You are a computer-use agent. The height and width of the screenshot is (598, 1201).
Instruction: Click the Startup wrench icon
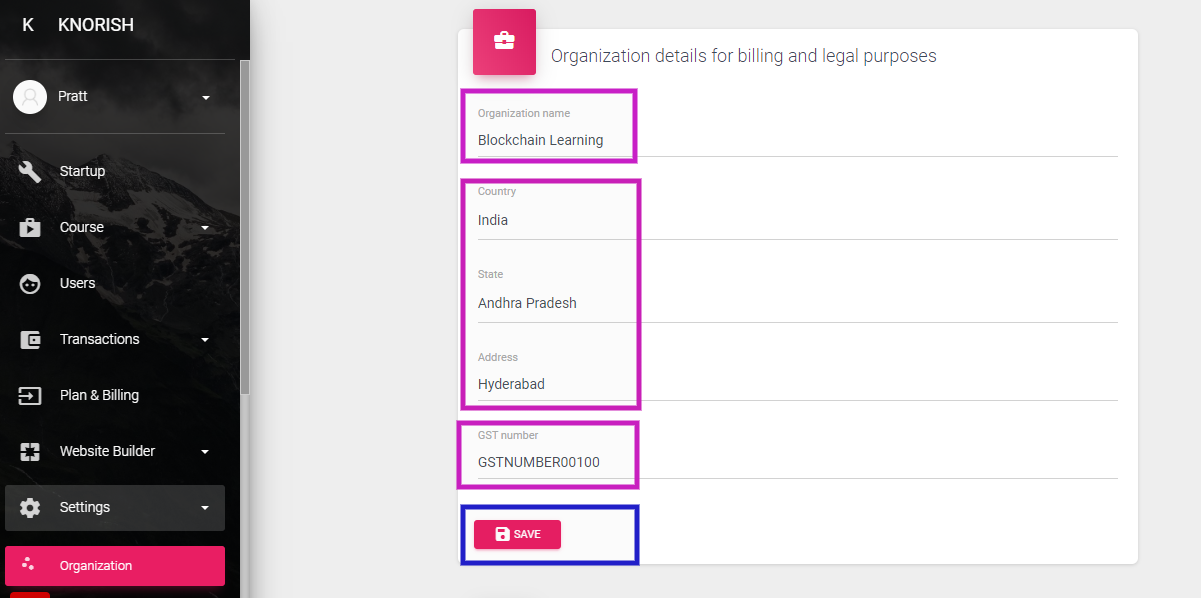click(x=30, y=171)
